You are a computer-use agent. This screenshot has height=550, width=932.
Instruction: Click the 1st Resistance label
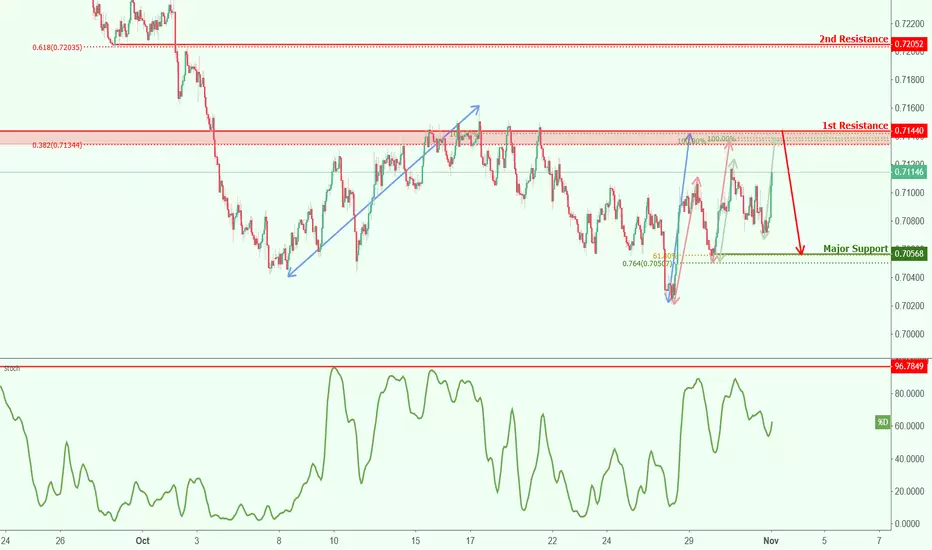(855, 125)
